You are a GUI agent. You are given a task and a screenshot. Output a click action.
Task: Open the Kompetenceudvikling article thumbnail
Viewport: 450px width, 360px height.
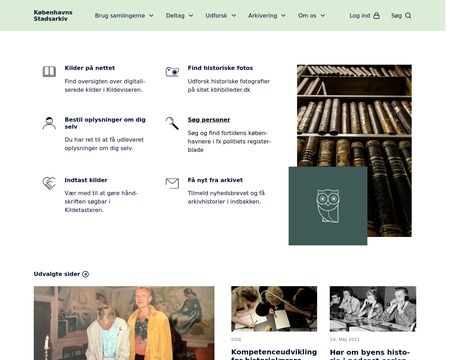(274, 309)
